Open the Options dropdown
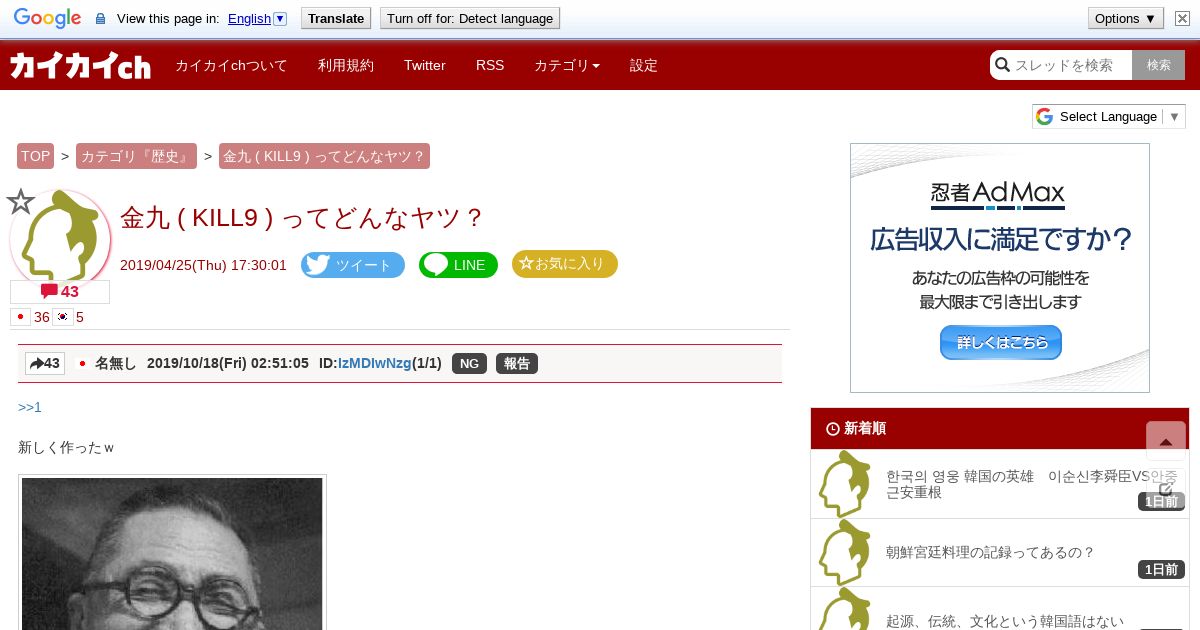 tap(1125, 18)
